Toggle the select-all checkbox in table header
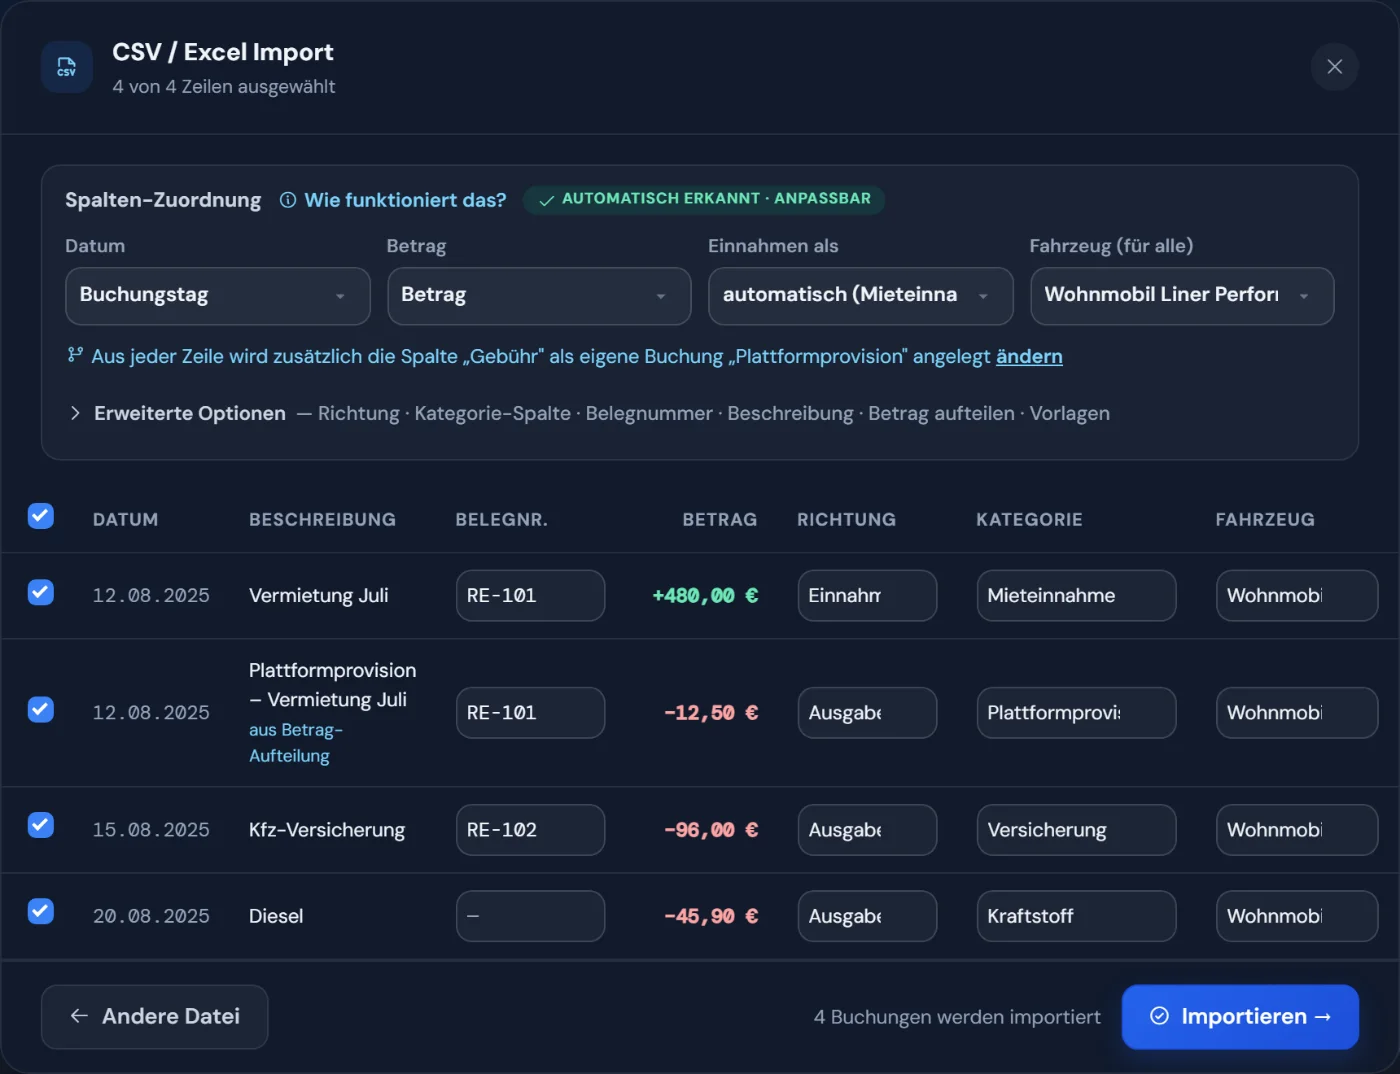Image resolution: width=1400 pixels, height=1074 pixels. (41, 516)
